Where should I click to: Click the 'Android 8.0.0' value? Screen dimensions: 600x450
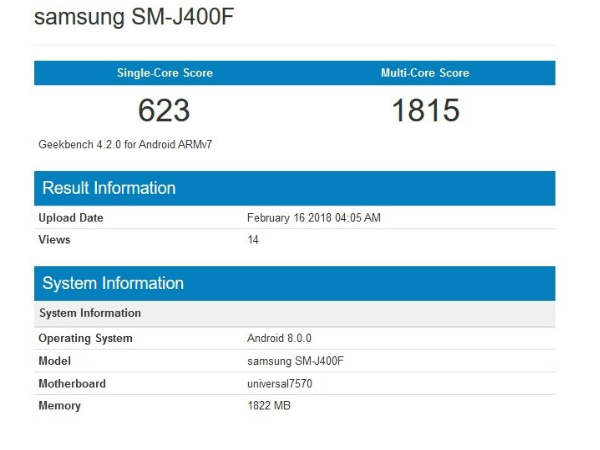(279, 338)
